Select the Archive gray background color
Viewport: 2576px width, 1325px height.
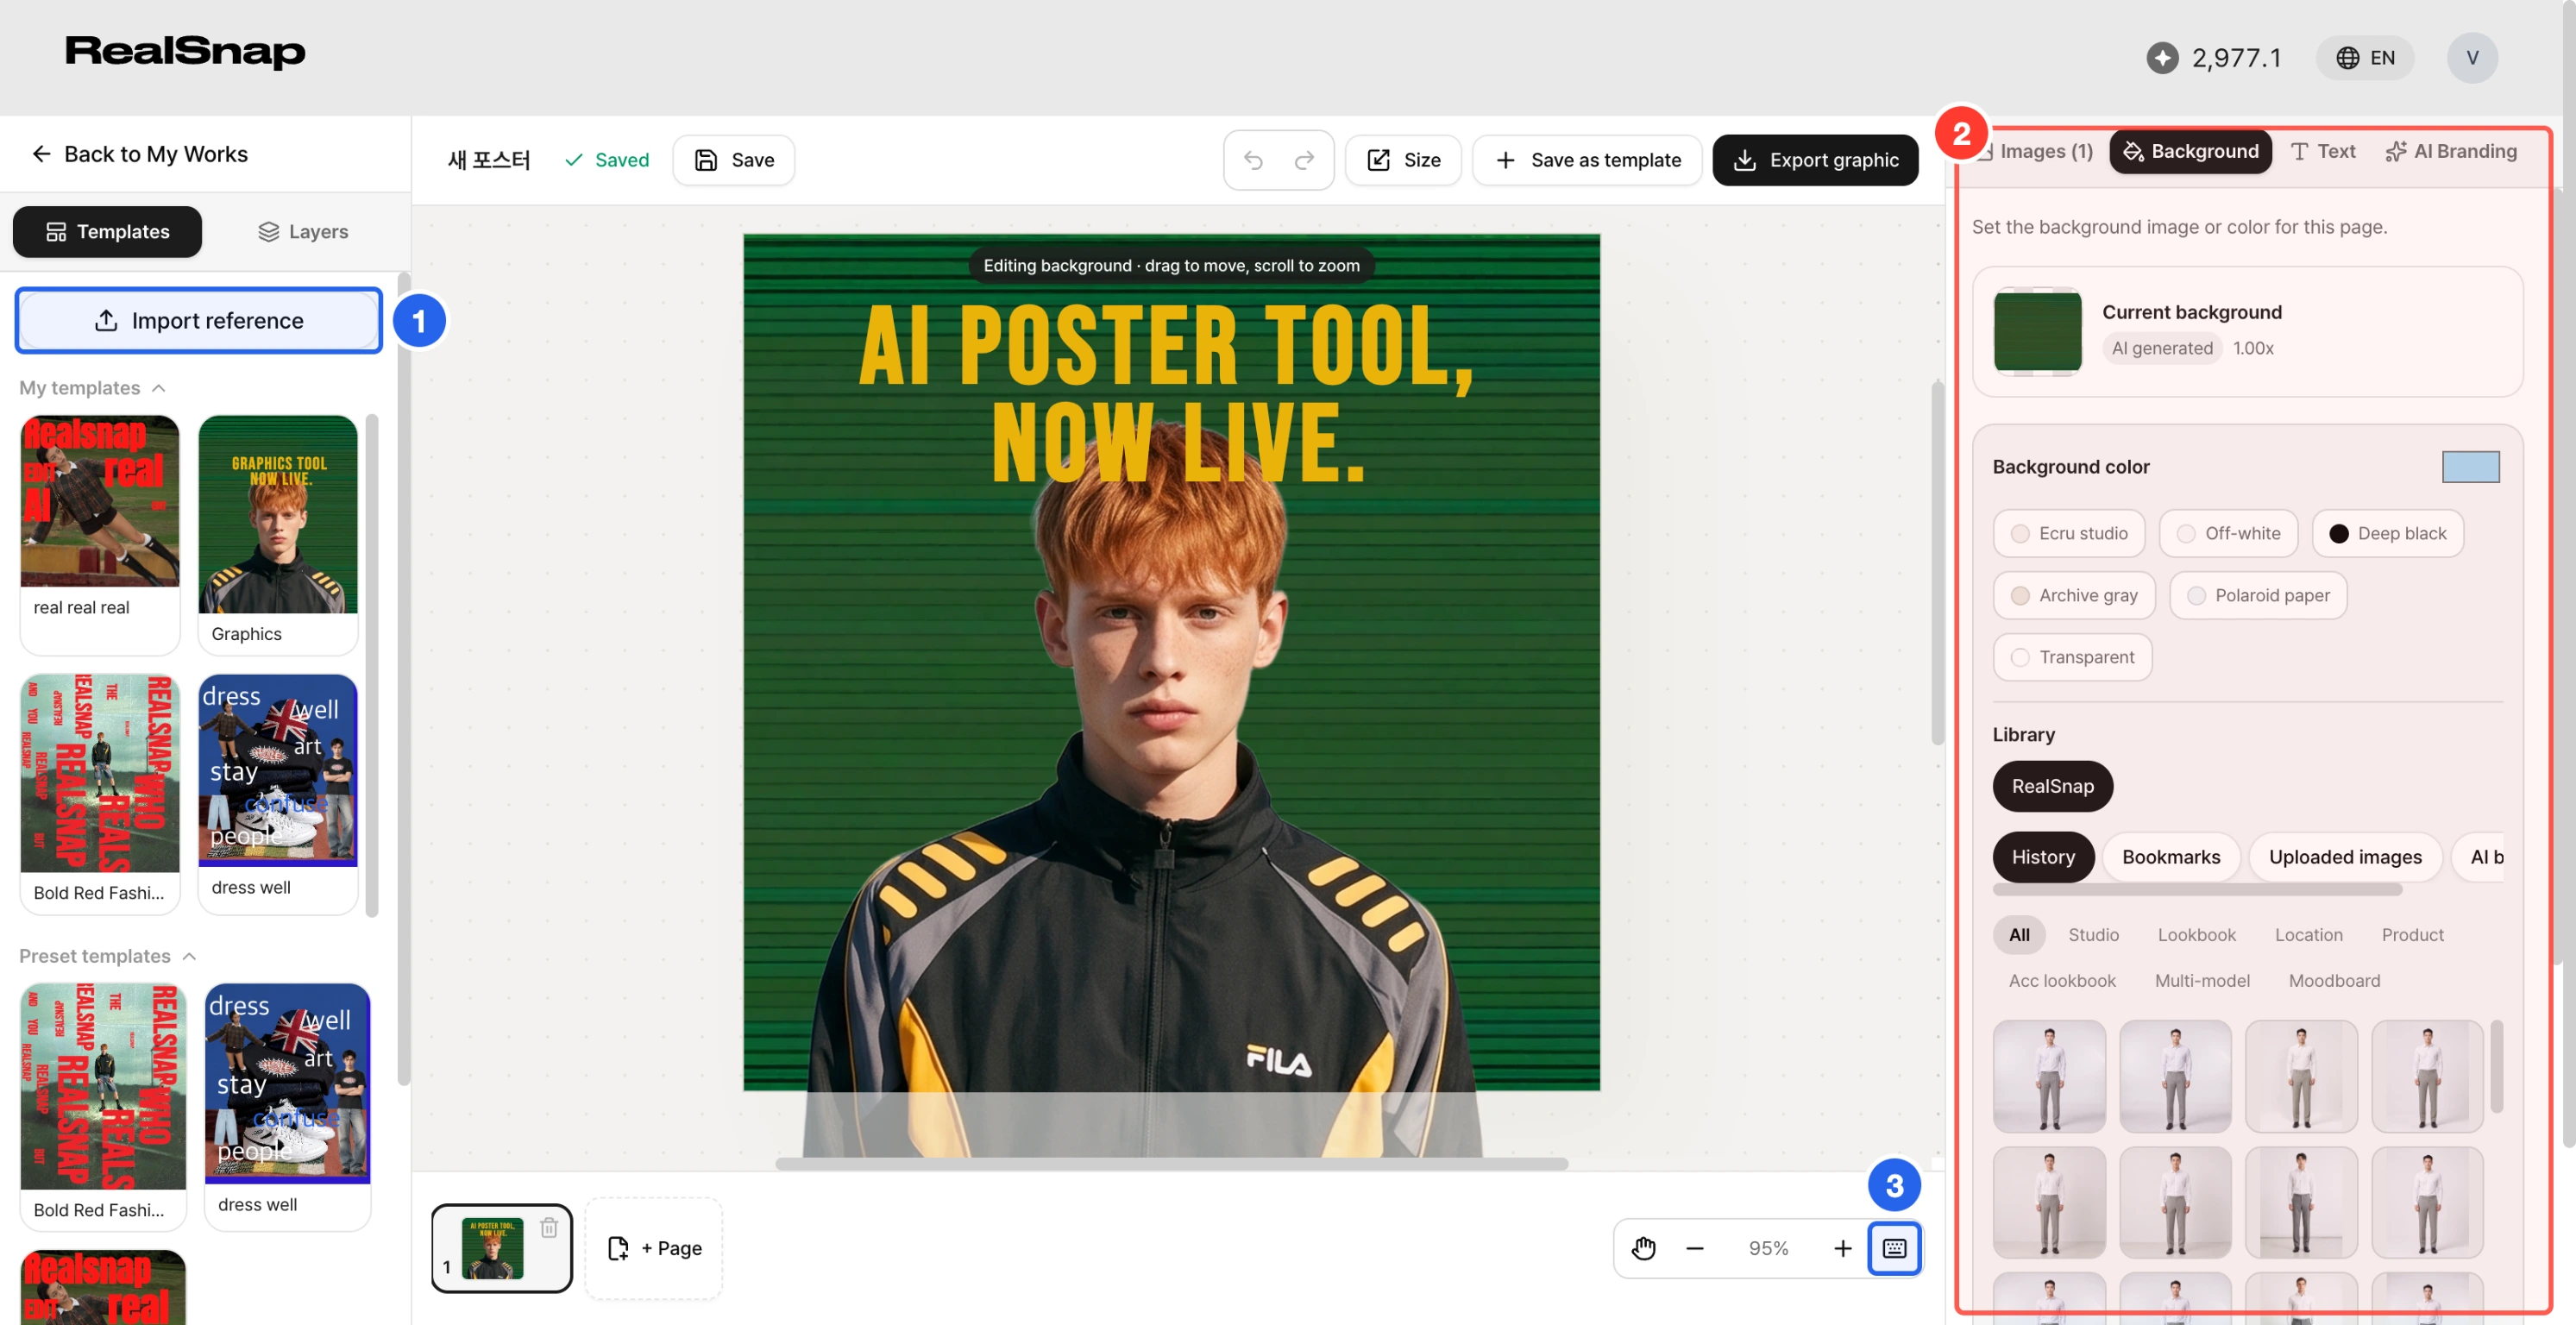[2074, 595]
